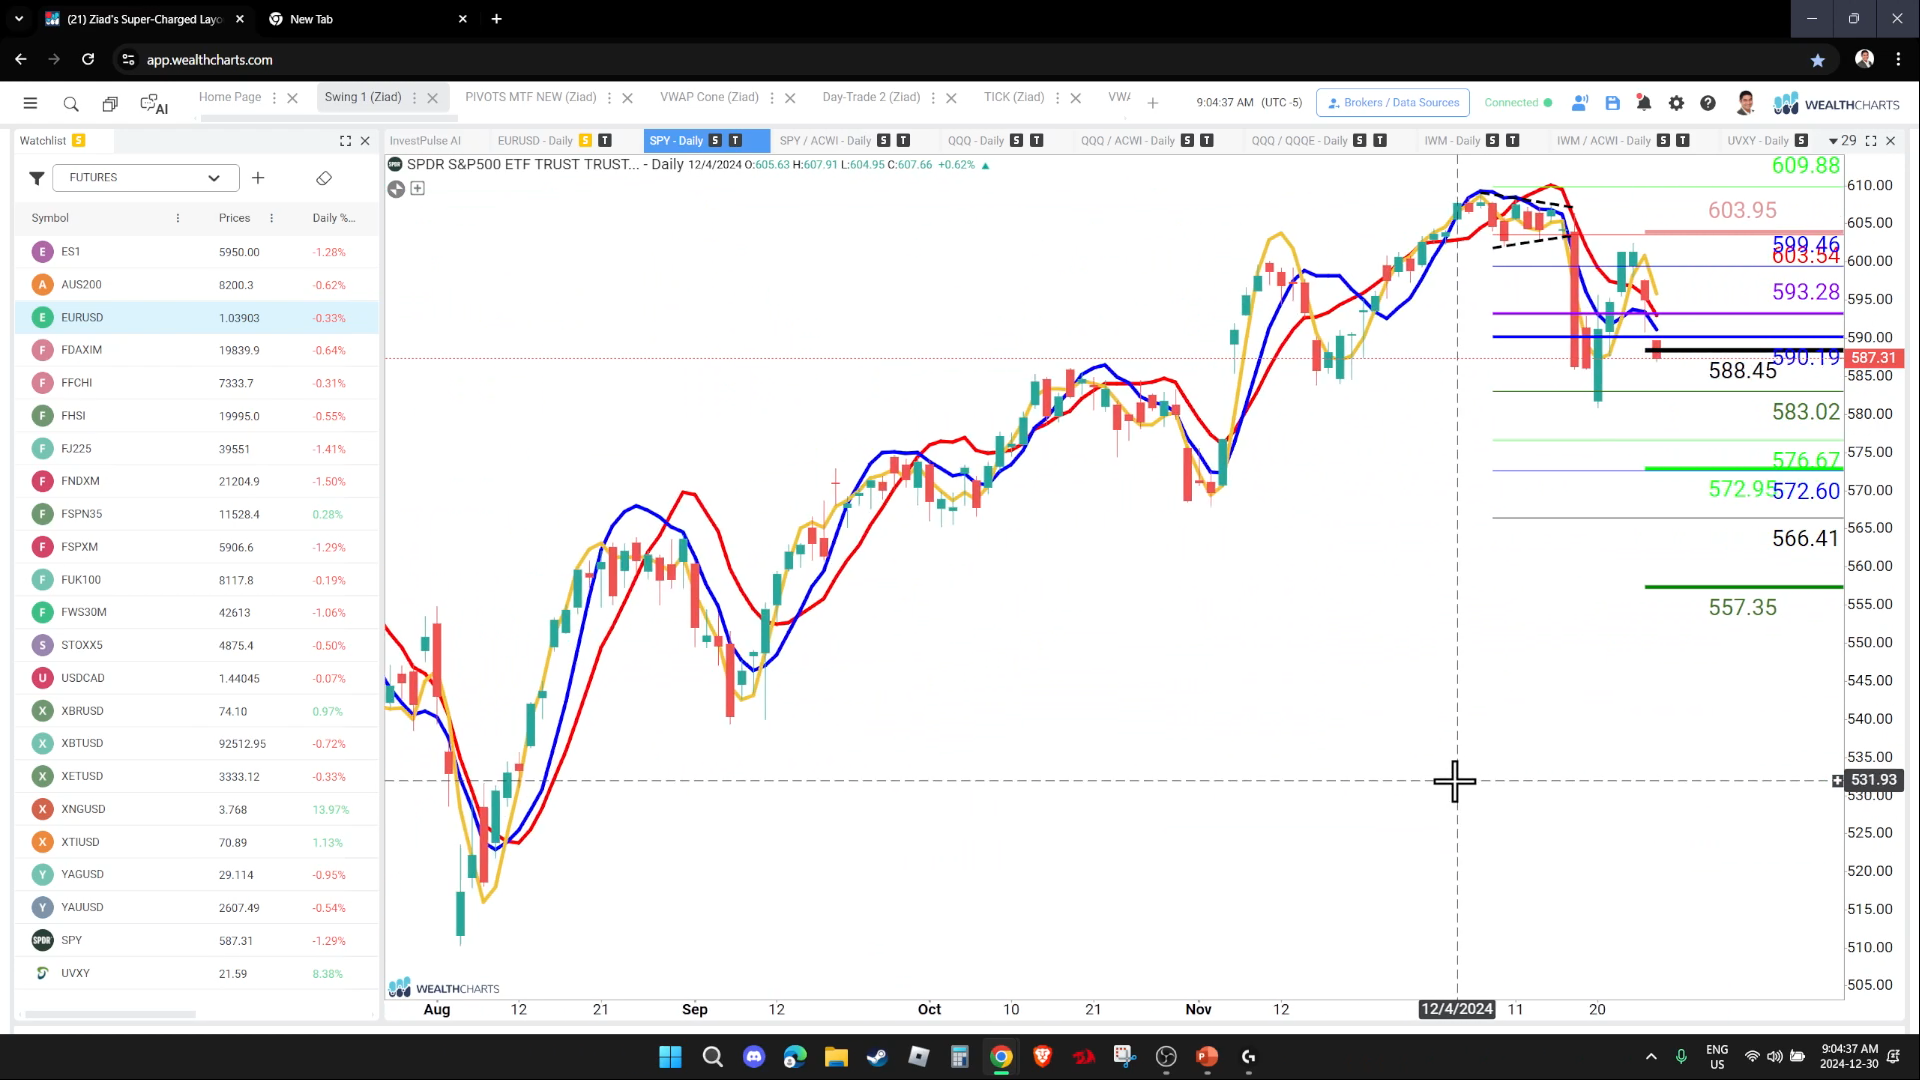Open the InvestPulse AI chart tab
The image size is (1920, 1080).
click(425, 141)
